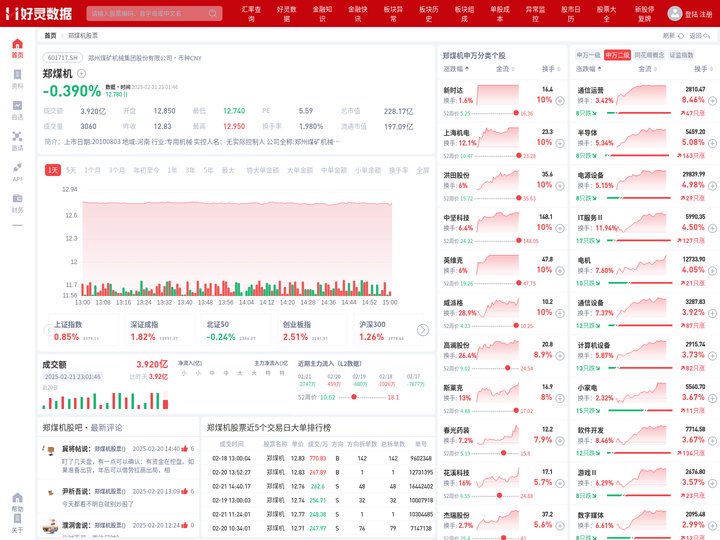Switch to the 证监指数 tab
Screen dimensions: 720x540
click(681, 55)
